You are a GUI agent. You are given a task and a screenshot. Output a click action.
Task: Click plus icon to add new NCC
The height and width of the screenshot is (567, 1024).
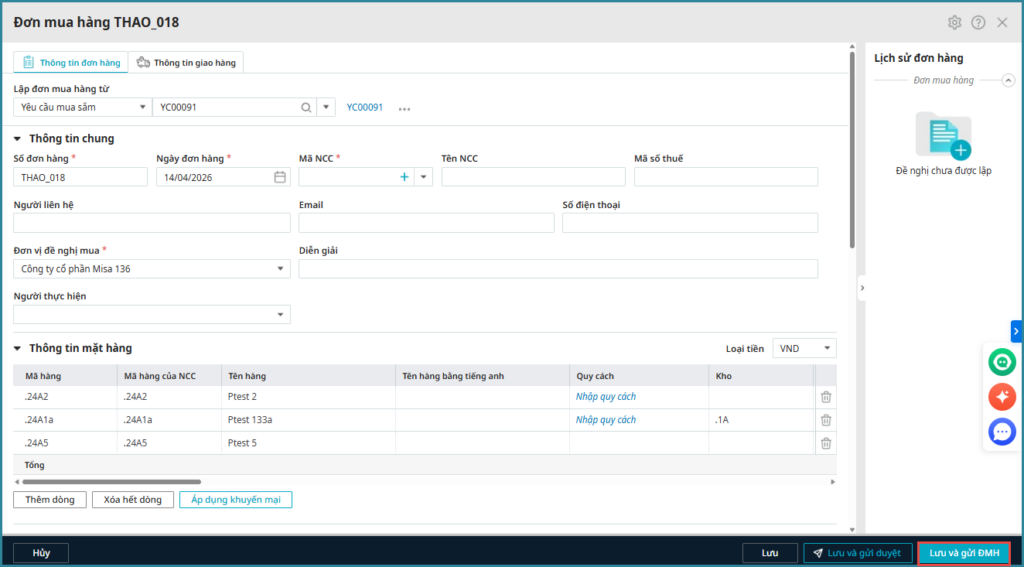point(404,177)
